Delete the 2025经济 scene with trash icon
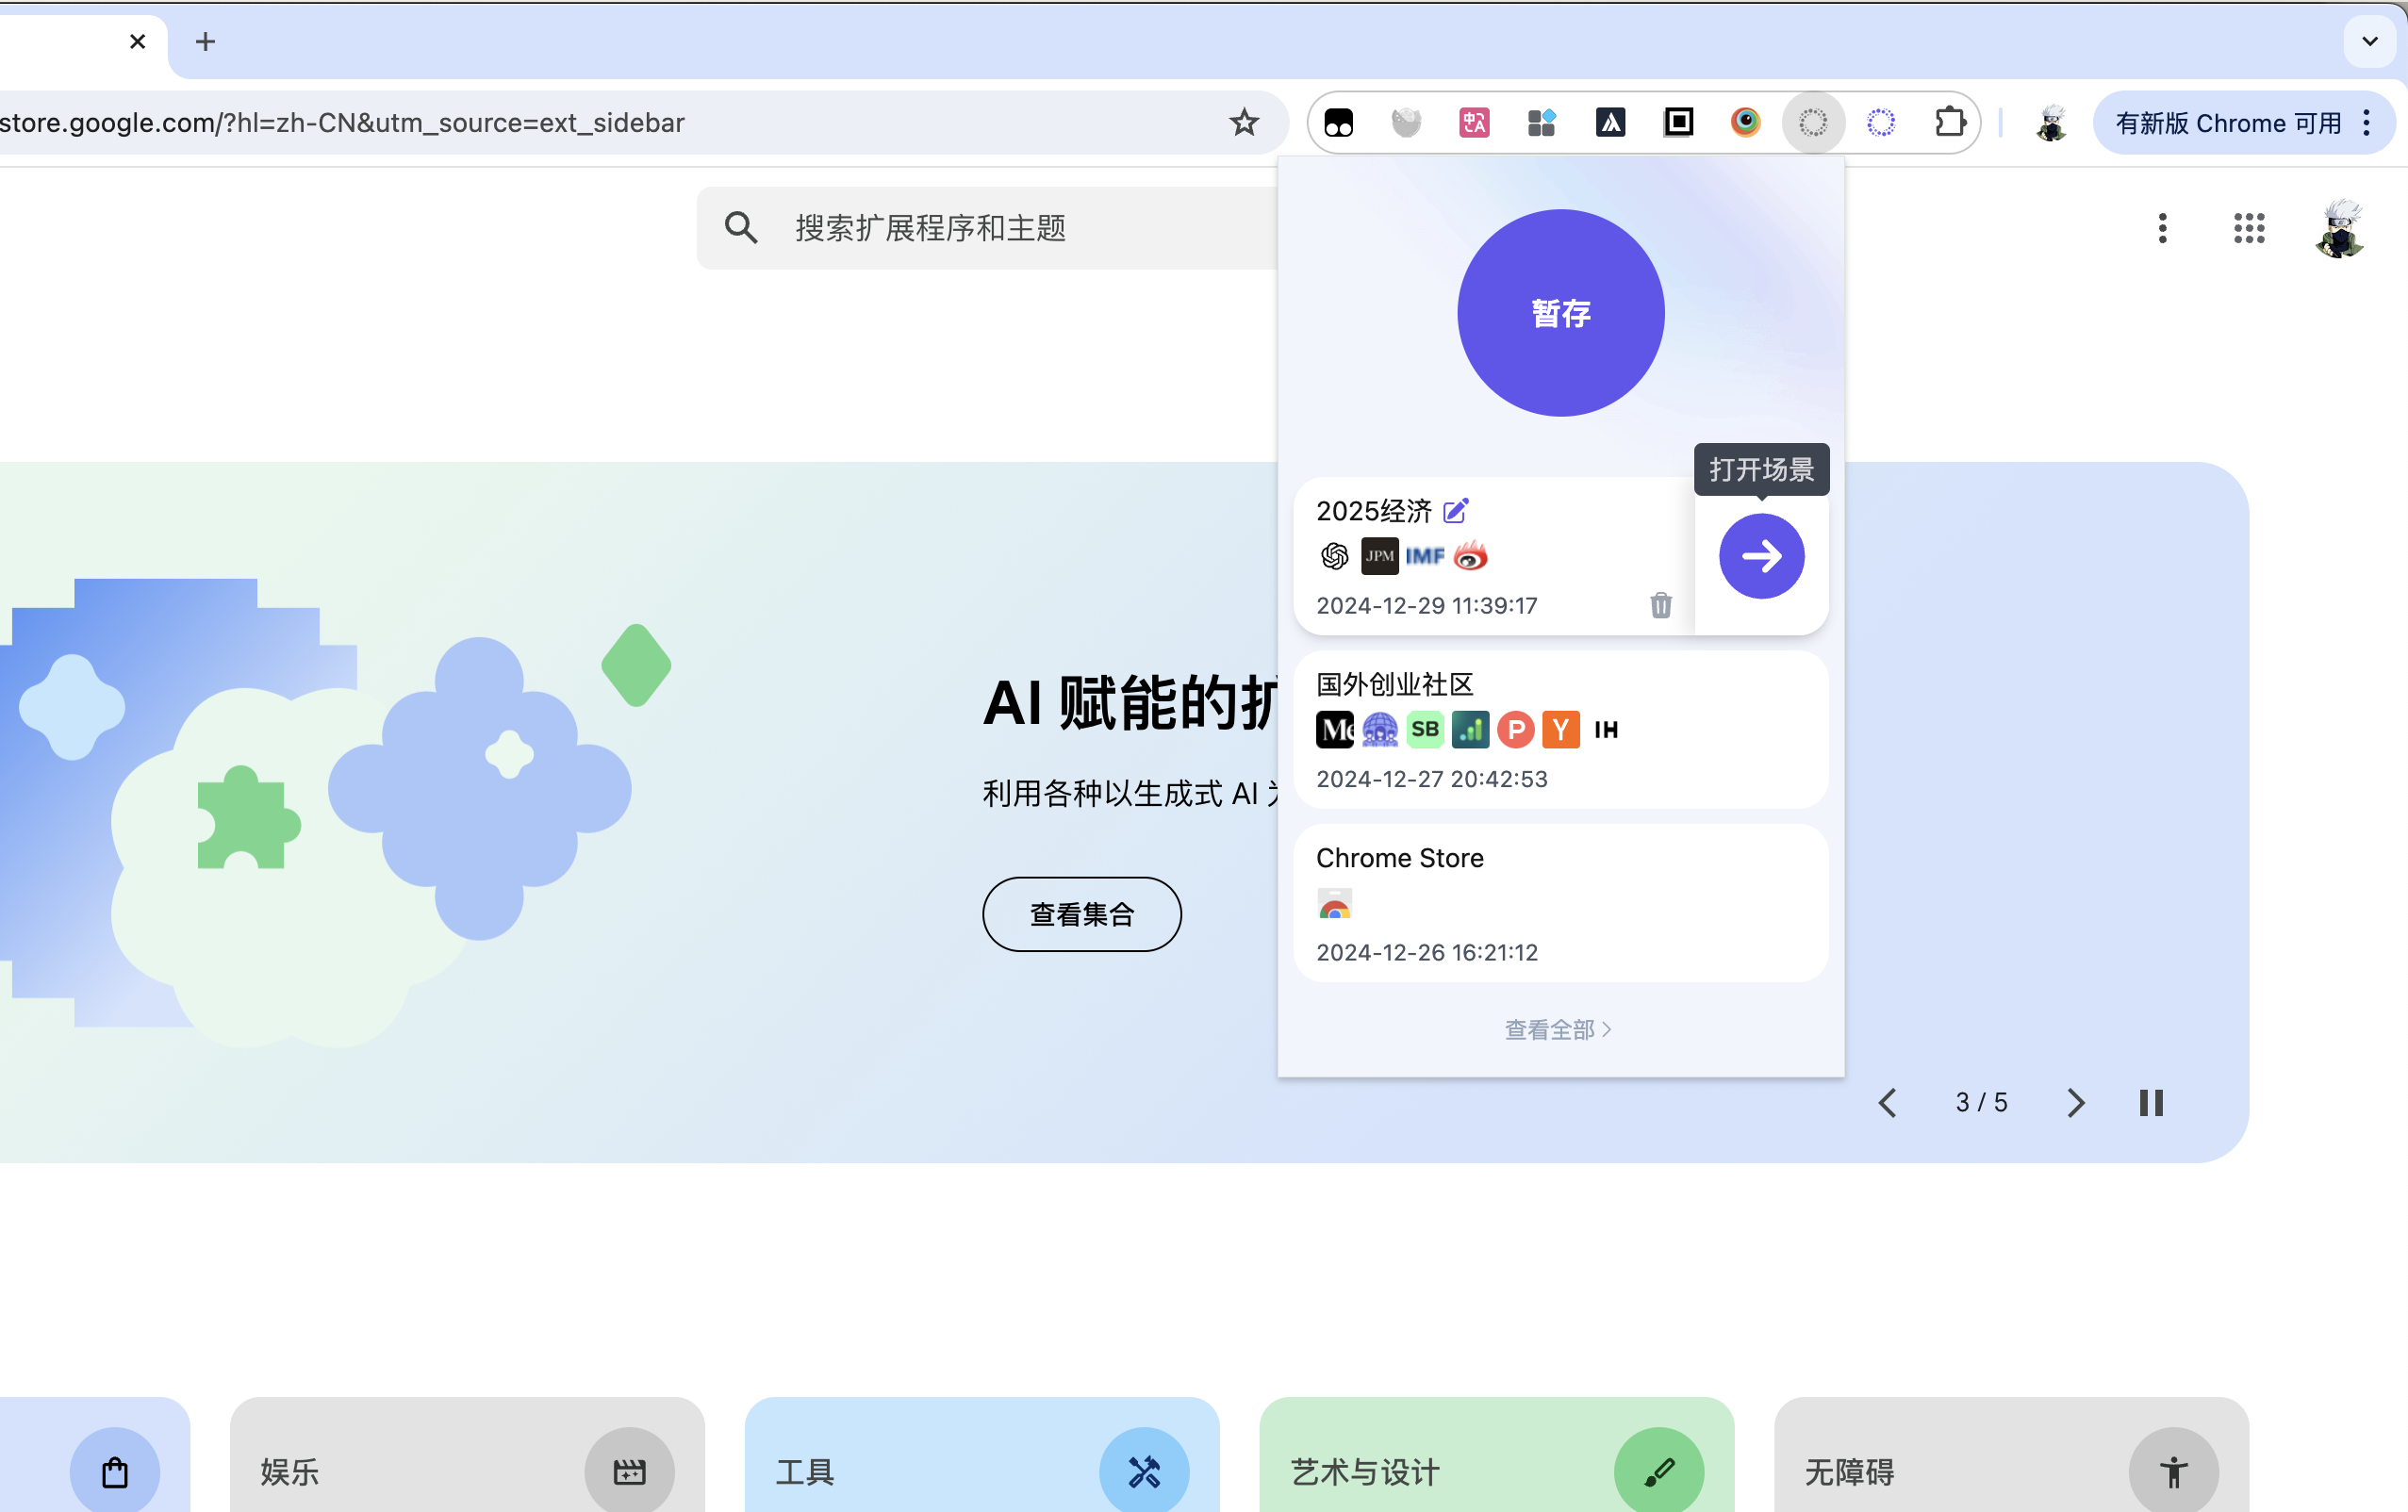This screenshot has width=2408, height=1512. [1660, 605]
